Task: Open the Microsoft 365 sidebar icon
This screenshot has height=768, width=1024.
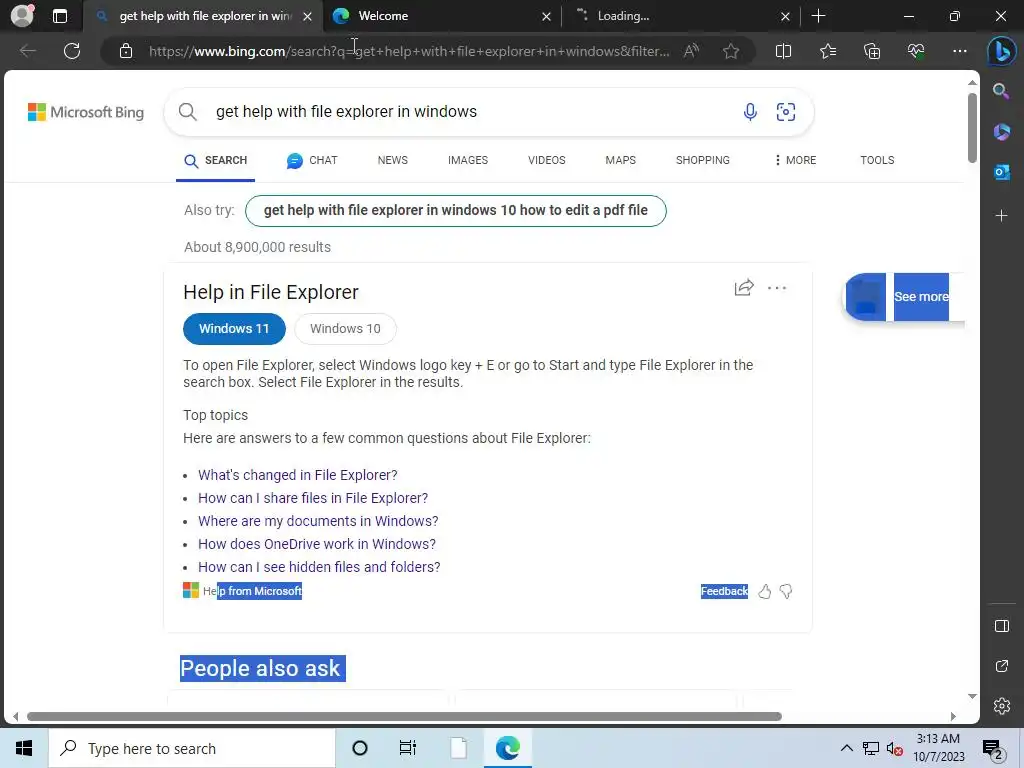Action: pyautogui.click(x=1001, y=132)
